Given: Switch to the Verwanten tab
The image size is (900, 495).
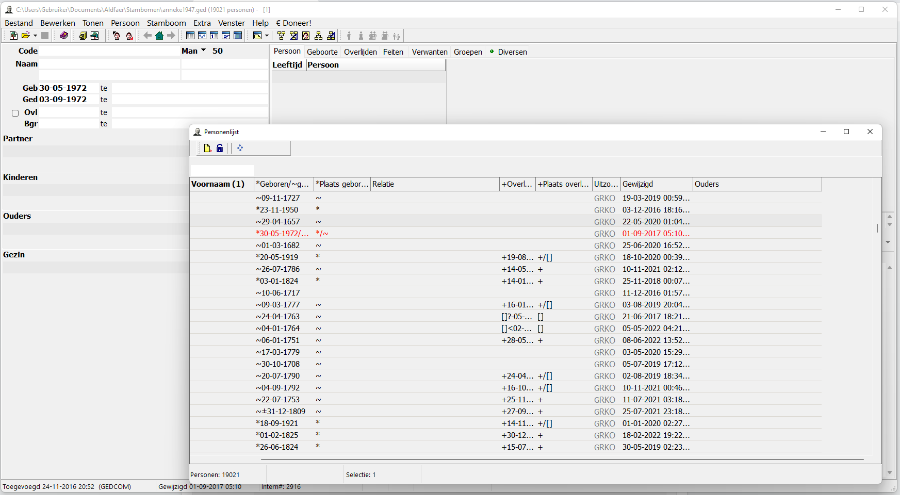Looking at the screenshot, I should (x=431, y=51).
